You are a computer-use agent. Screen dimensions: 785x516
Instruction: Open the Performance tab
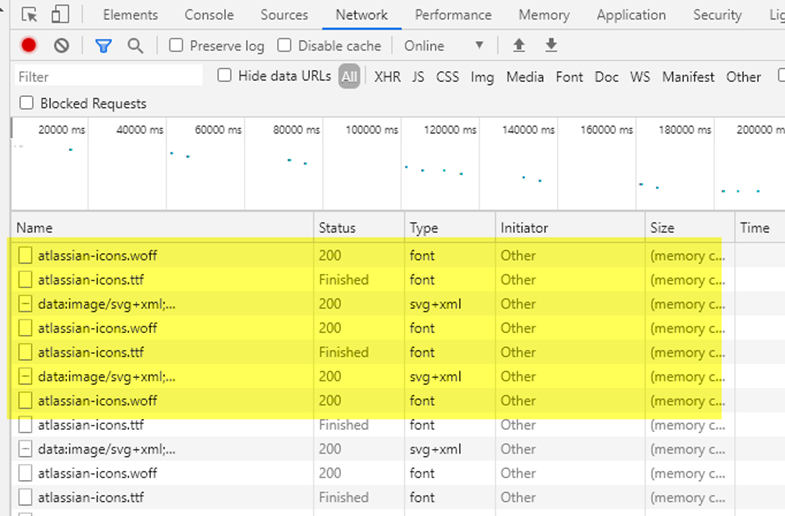point(453,15)
